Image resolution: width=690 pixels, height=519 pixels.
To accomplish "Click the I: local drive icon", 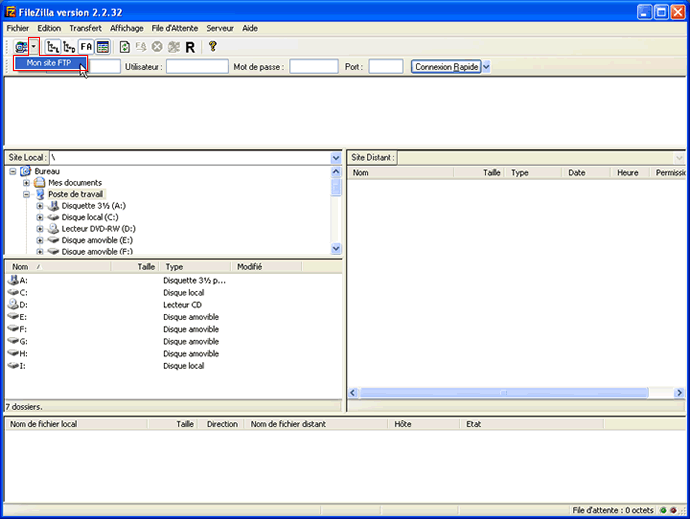I will [x=13, y=365].
